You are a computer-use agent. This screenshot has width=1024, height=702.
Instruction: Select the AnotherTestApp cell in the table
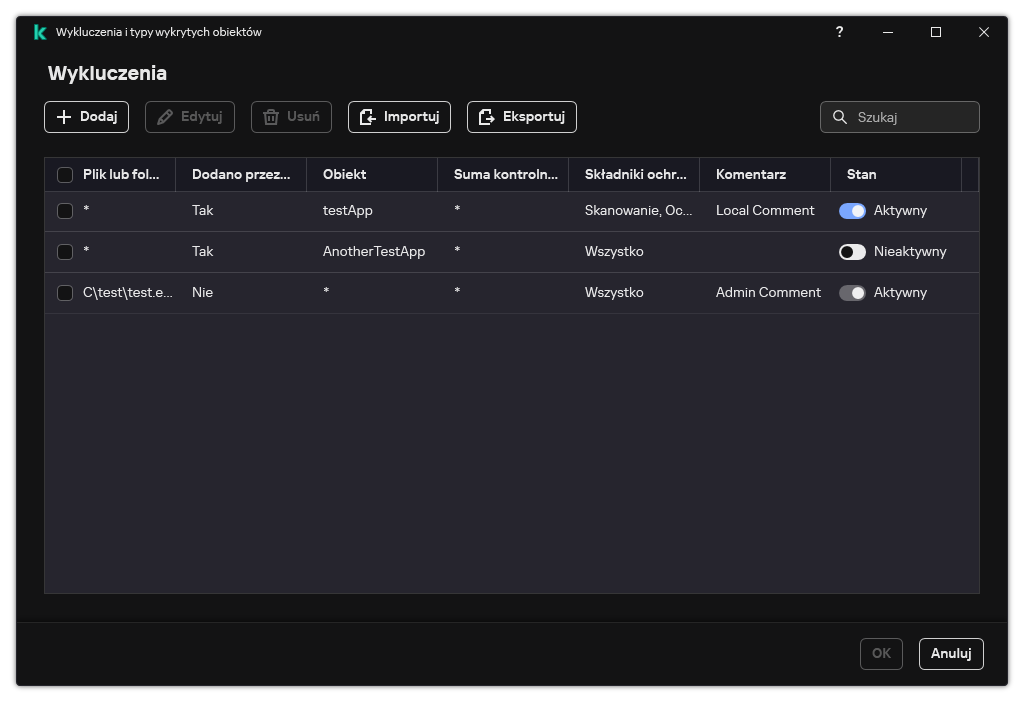[x=373, y=252]
